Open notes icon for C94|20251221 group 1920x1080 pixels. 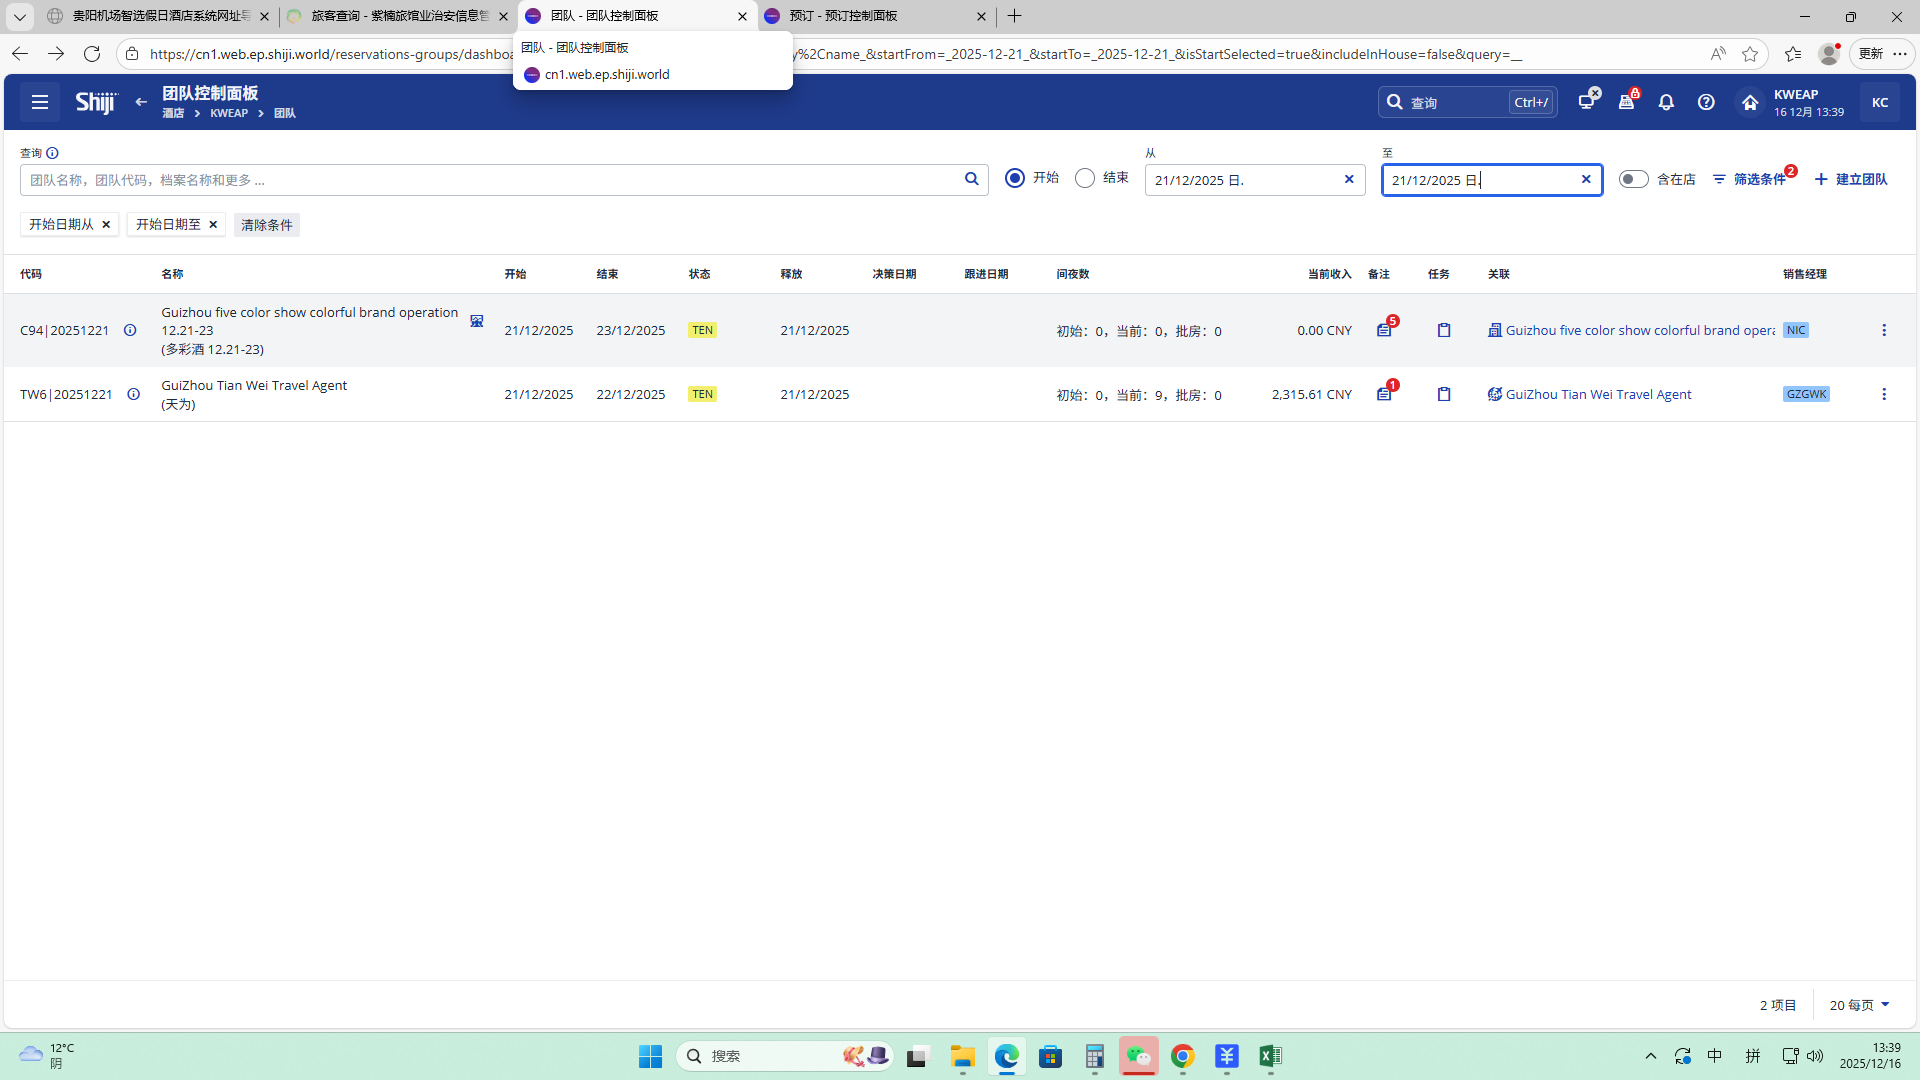click(x=1384, y=330)
